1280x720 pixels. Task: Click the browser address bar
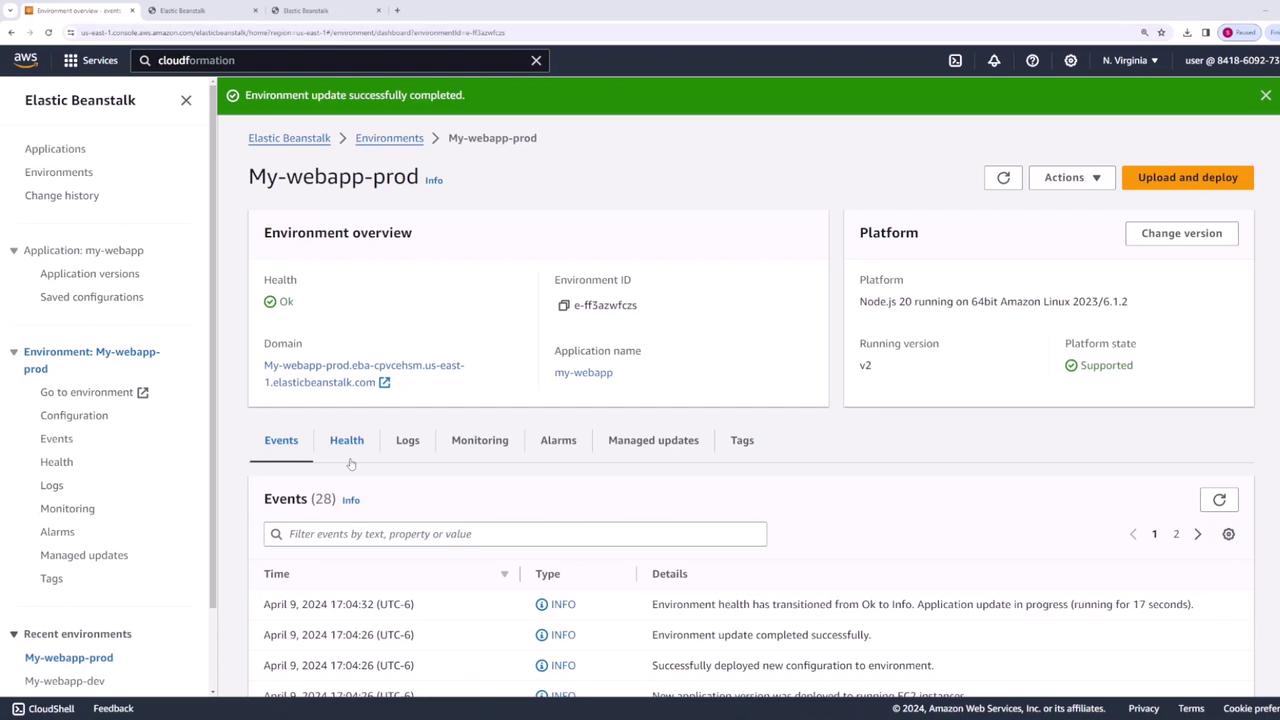600,32
